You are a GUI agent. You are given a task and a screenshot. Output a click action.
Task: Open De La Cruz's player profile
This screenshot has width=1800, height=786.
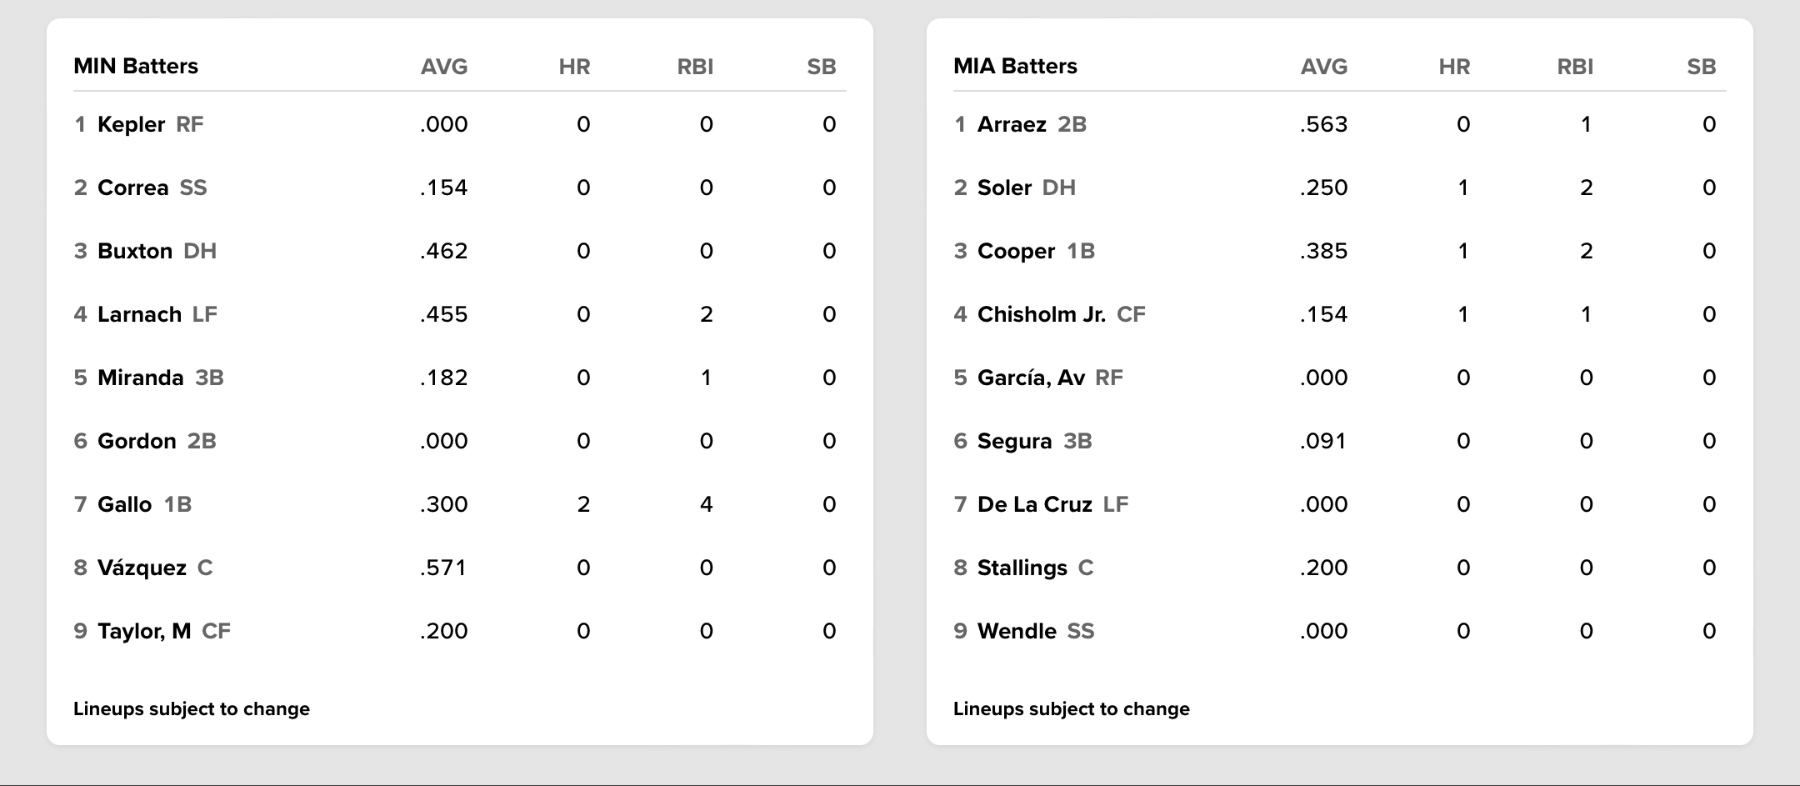(x=1034, y=505)
